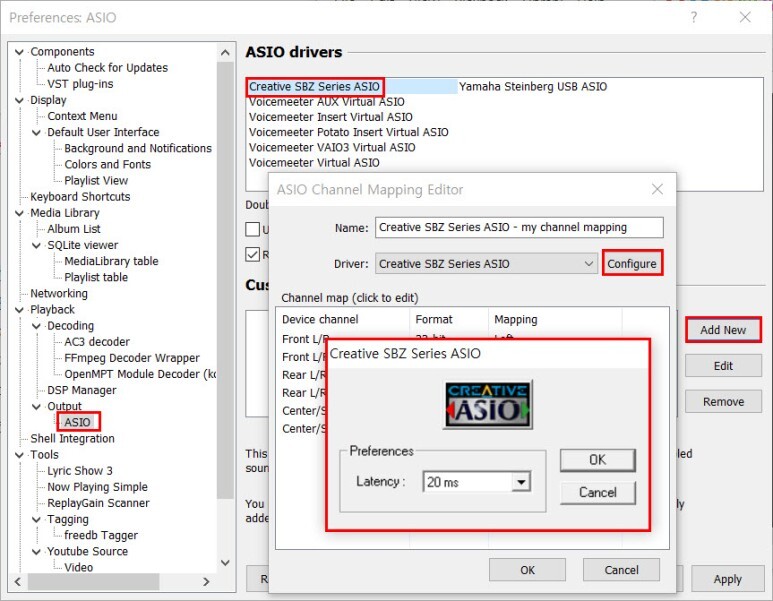Viewport: 773px width, 601px height.
Task: Select Shell Integration page
Action: (72, 438)
